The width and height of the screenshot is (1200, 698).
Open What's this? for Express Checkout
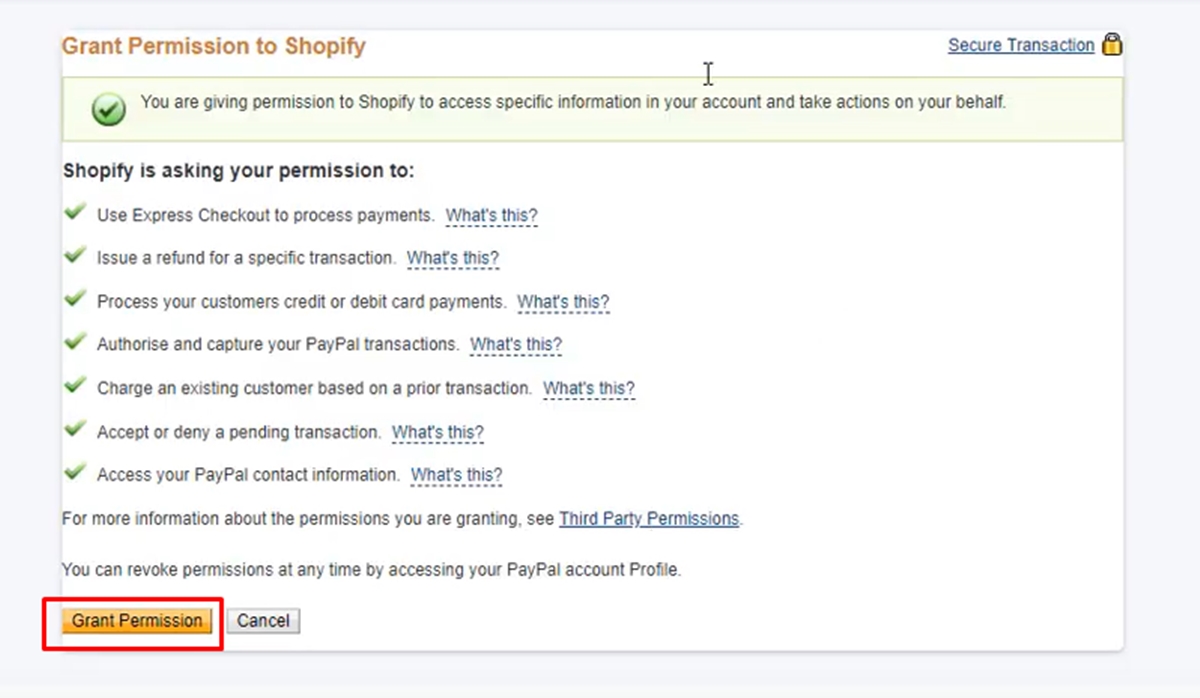pyautogui.click(x=492, y=215)
